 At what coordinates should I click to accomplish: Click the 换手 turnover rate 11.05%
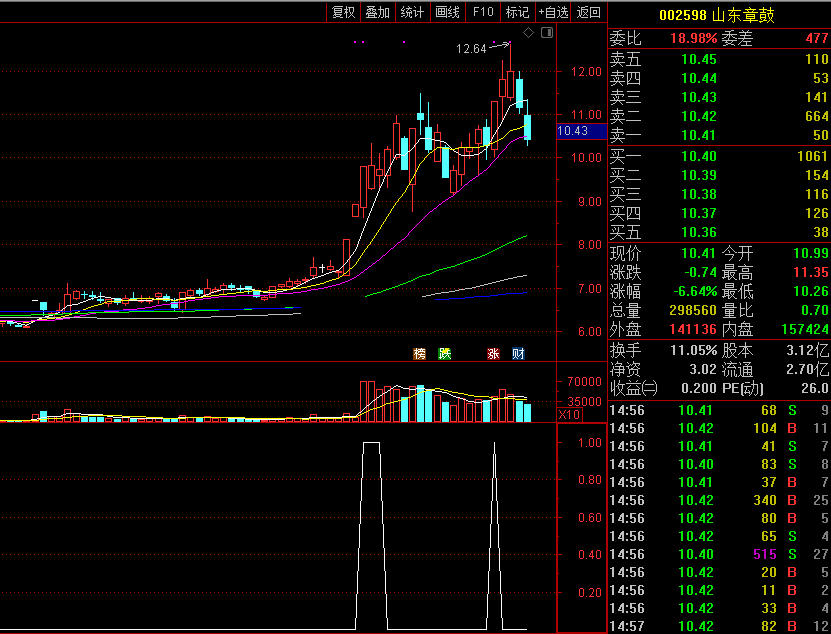tap(694, 351)
